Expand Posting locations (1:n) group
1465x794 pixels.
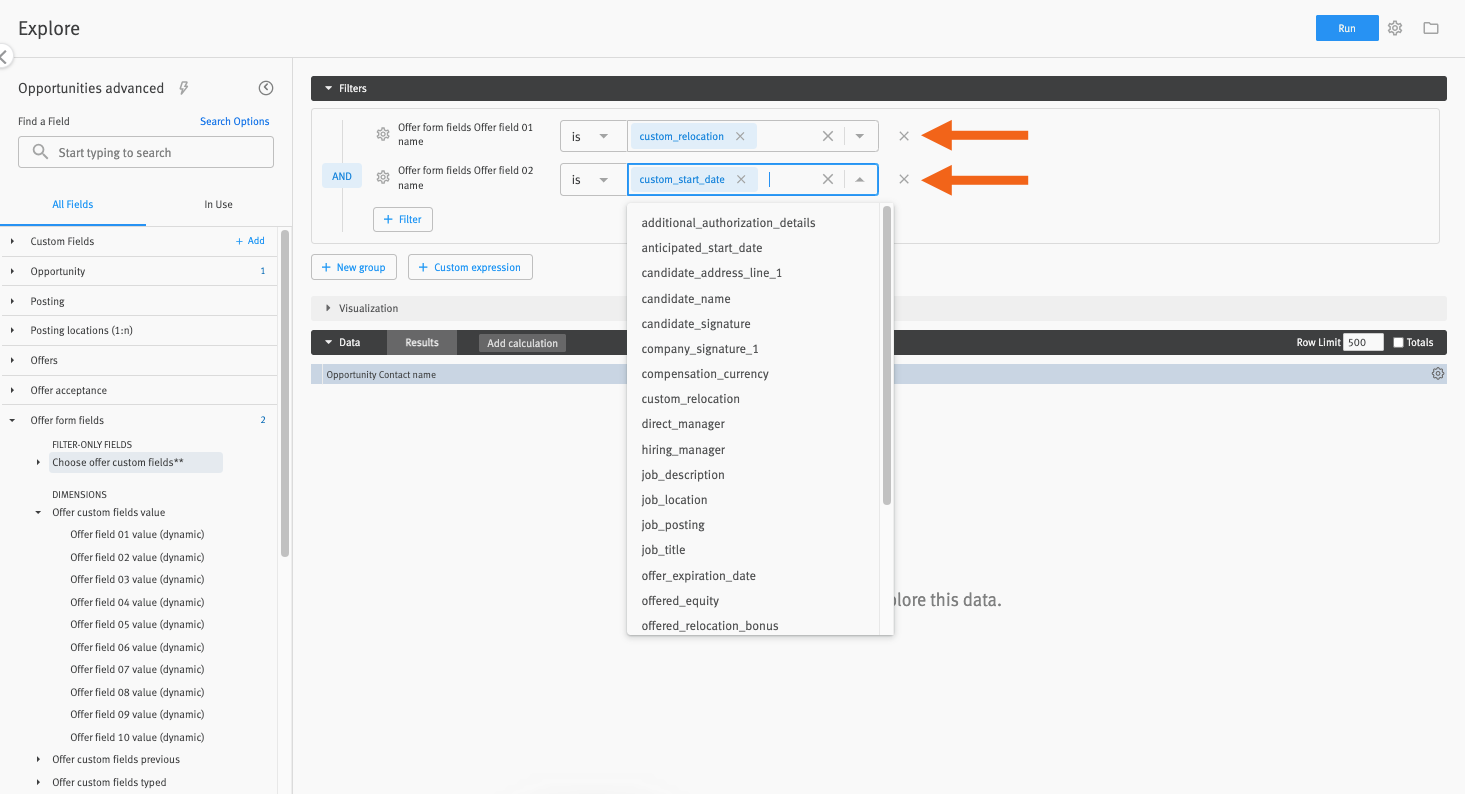(x=13, y=330)
